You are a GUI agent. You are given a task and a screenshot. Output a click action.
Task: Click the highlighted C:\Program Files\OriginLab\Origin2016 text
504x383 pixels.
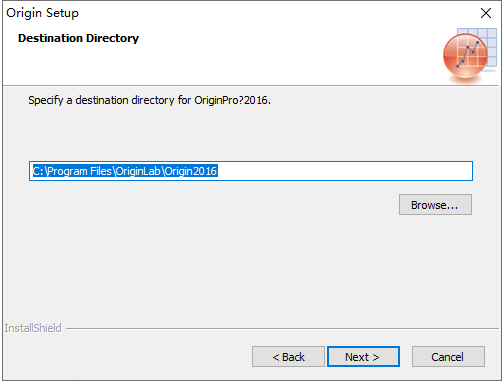pyautogui.click(x=125, y=171)
